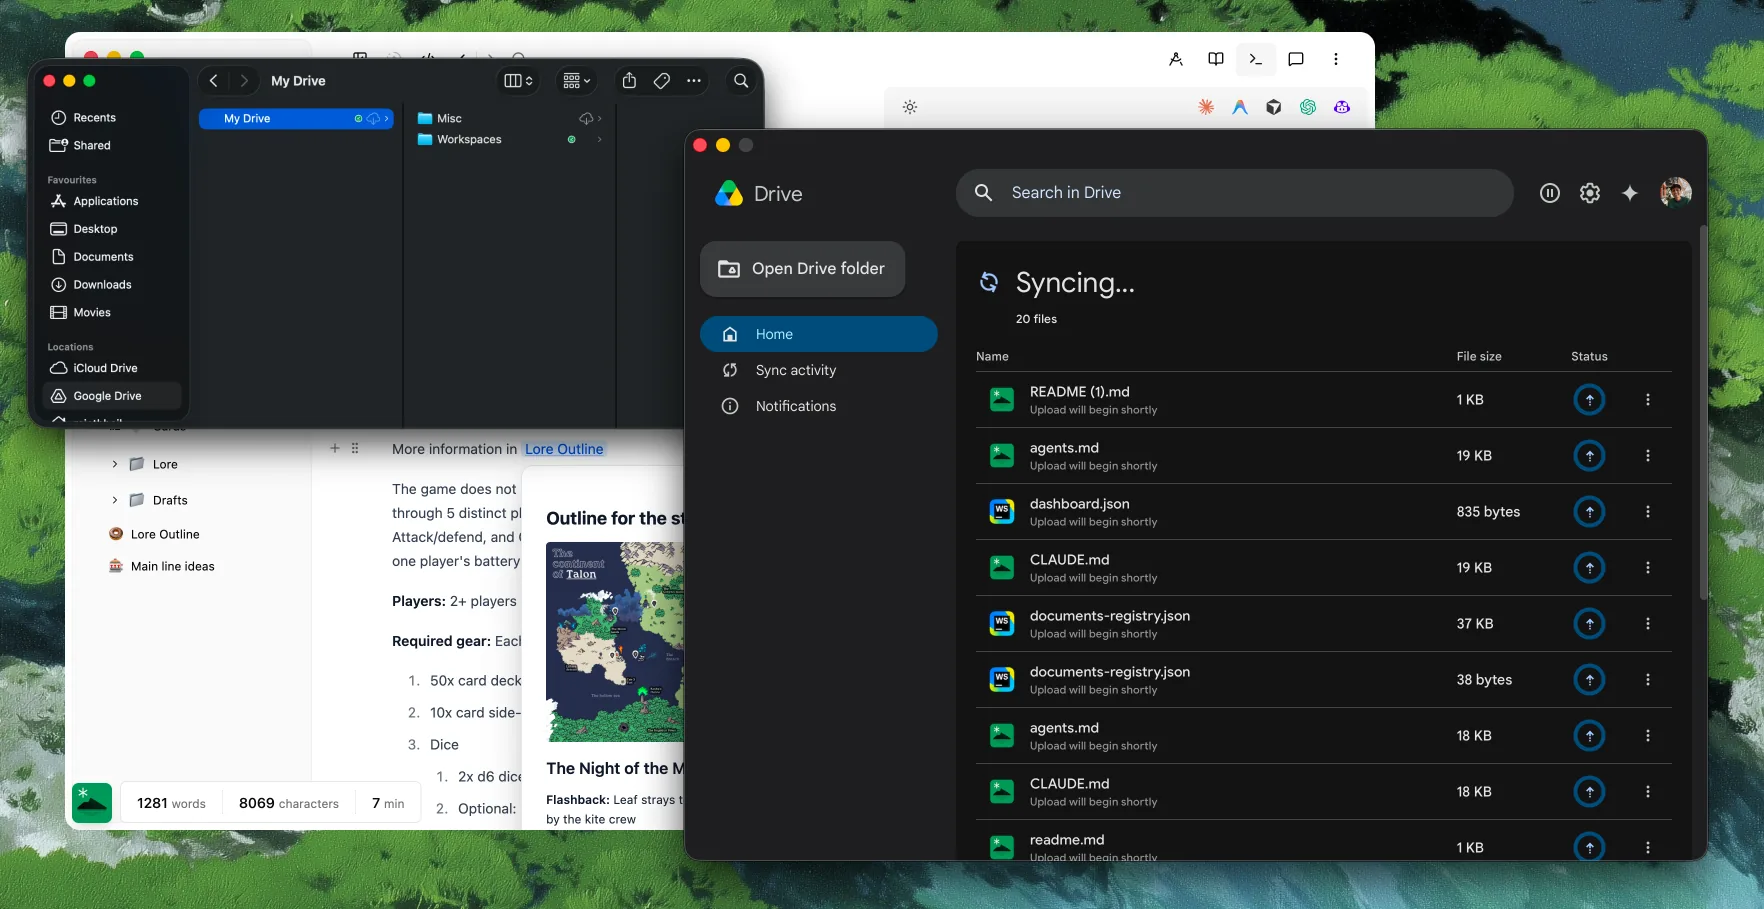
Task: Click the Drive window vertical scrollbar
Action: click(x=1703, y=413)
